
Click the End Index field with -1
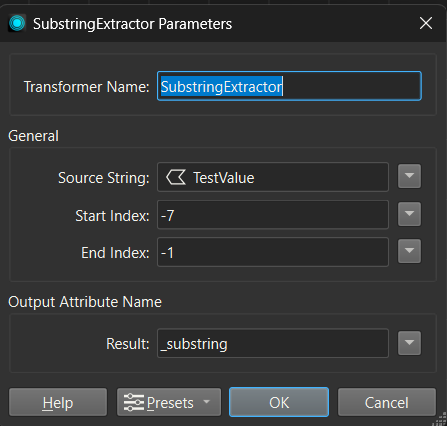pos(273,252)
